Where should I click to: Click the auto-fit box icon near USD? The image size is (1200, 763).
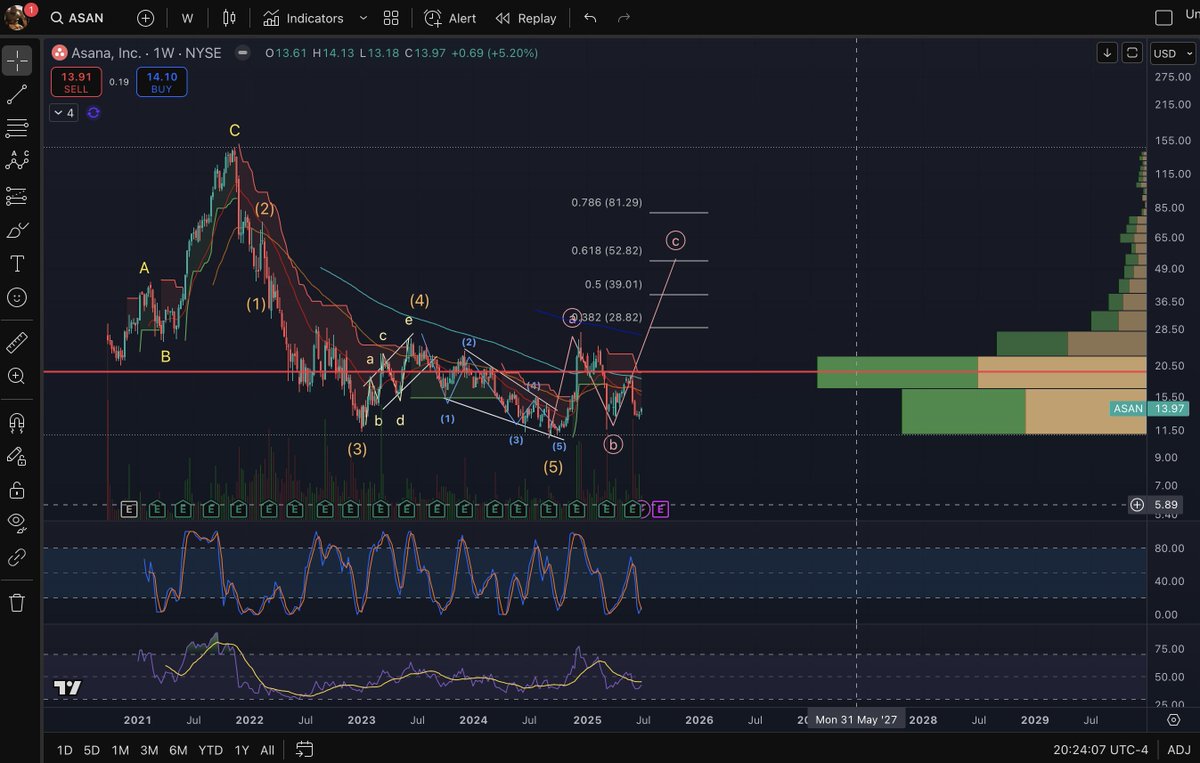click(x=1132, y=52)
